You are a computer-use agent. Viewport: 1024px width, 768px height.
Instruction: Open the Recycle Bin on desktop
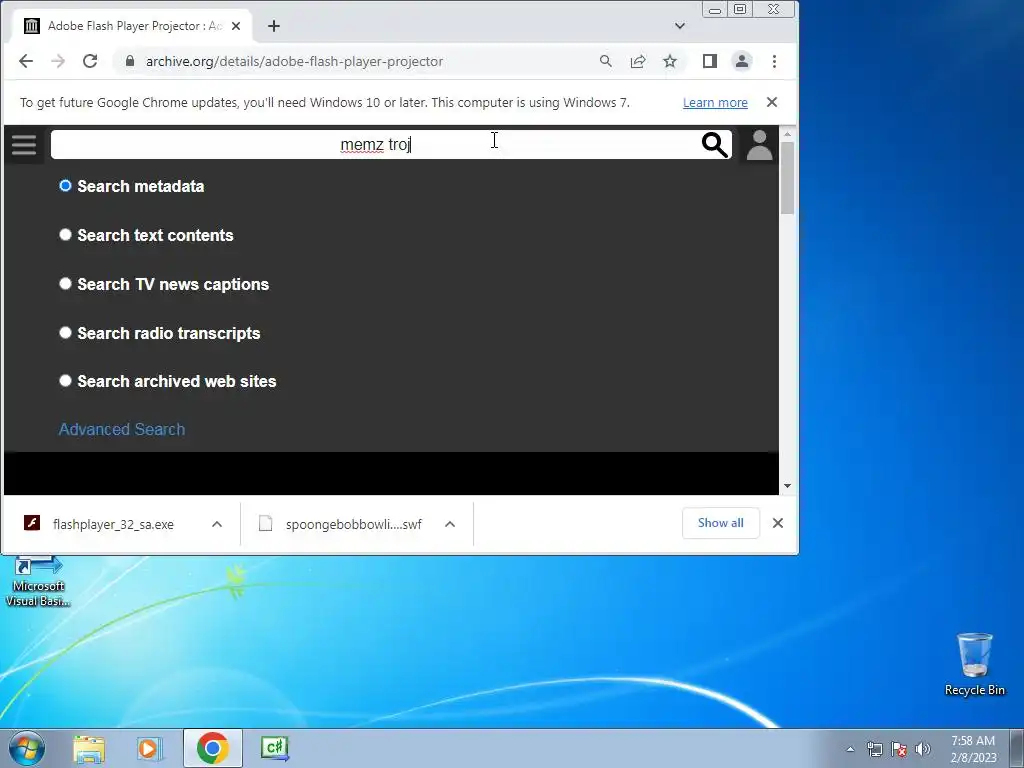point(974,664)
